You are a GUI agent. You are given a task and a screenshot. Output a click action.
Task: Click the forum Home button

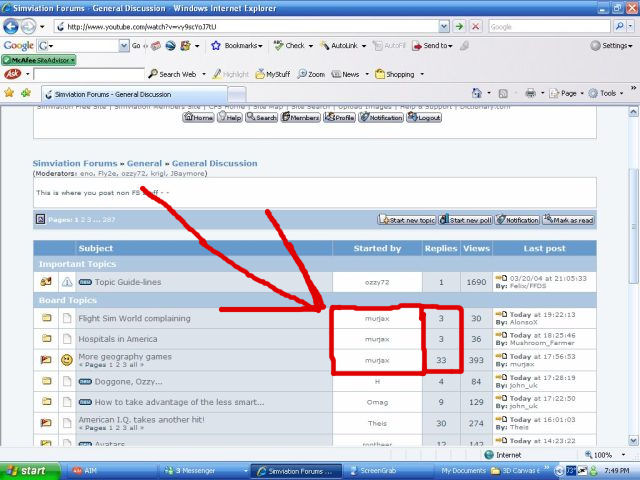click(x=197, y=117)
